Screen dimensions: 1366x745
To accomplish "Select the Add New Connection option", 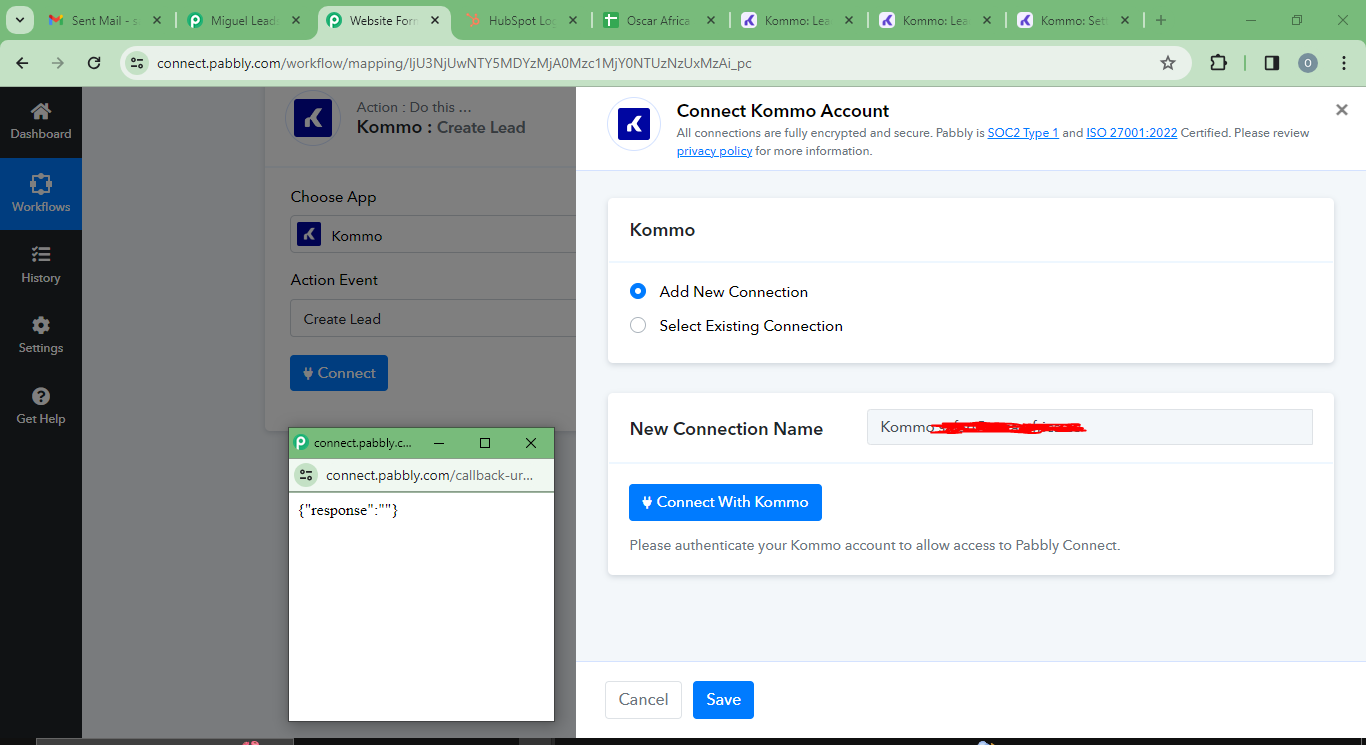I will click(x=638, y=292).
